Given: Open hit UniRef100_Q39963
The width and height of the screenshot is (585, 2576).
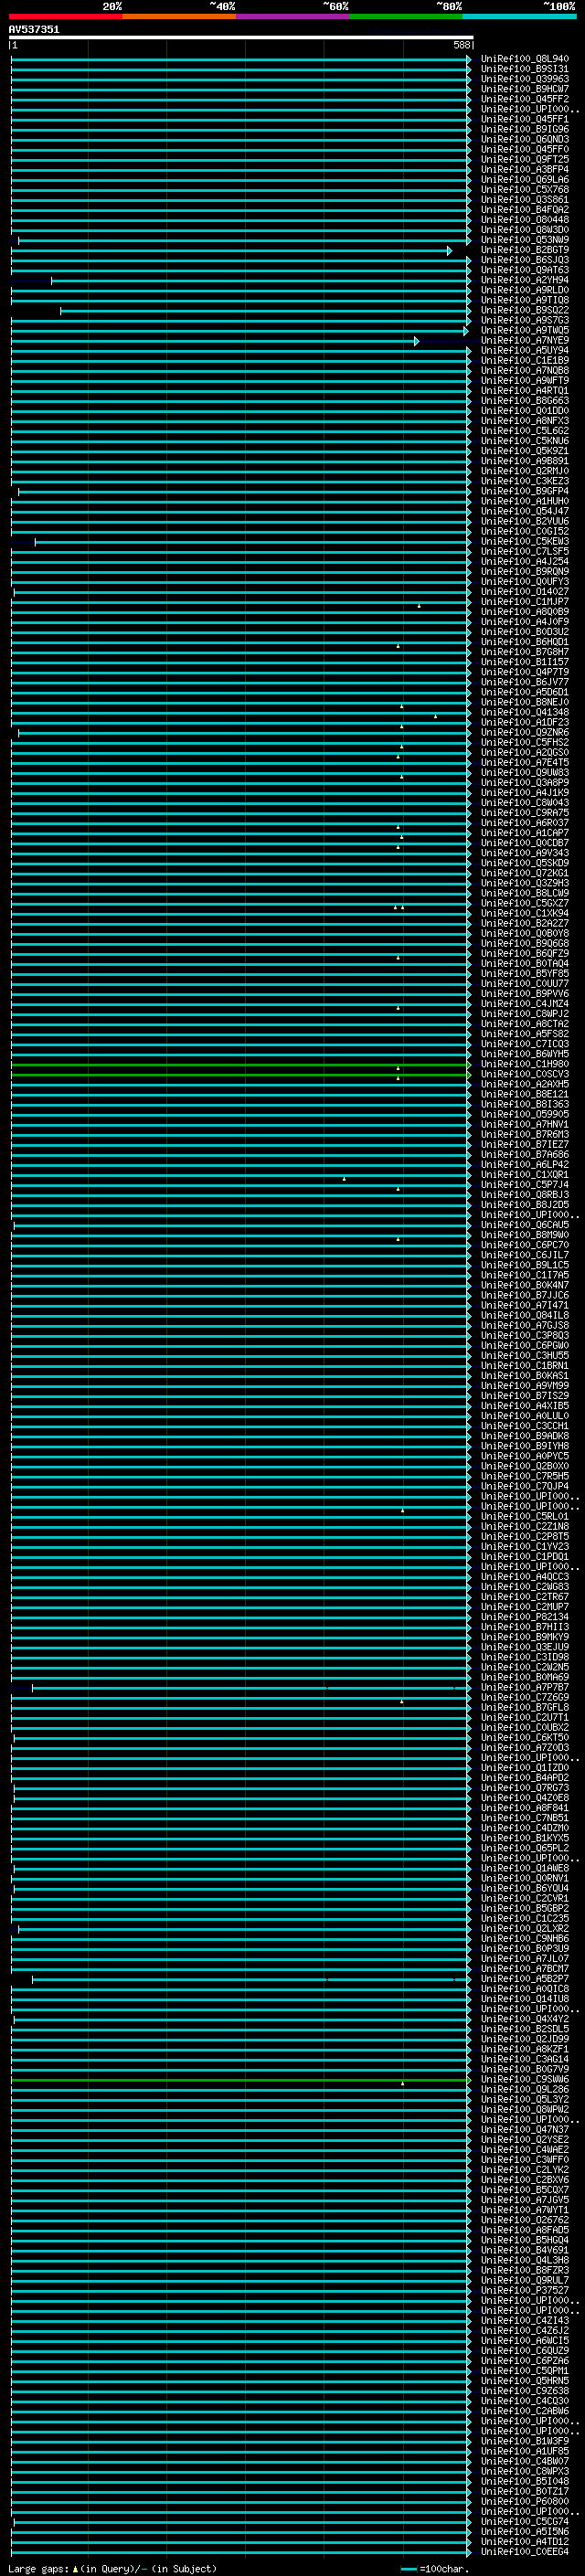Looking at the screenshot, I should 524,79.
